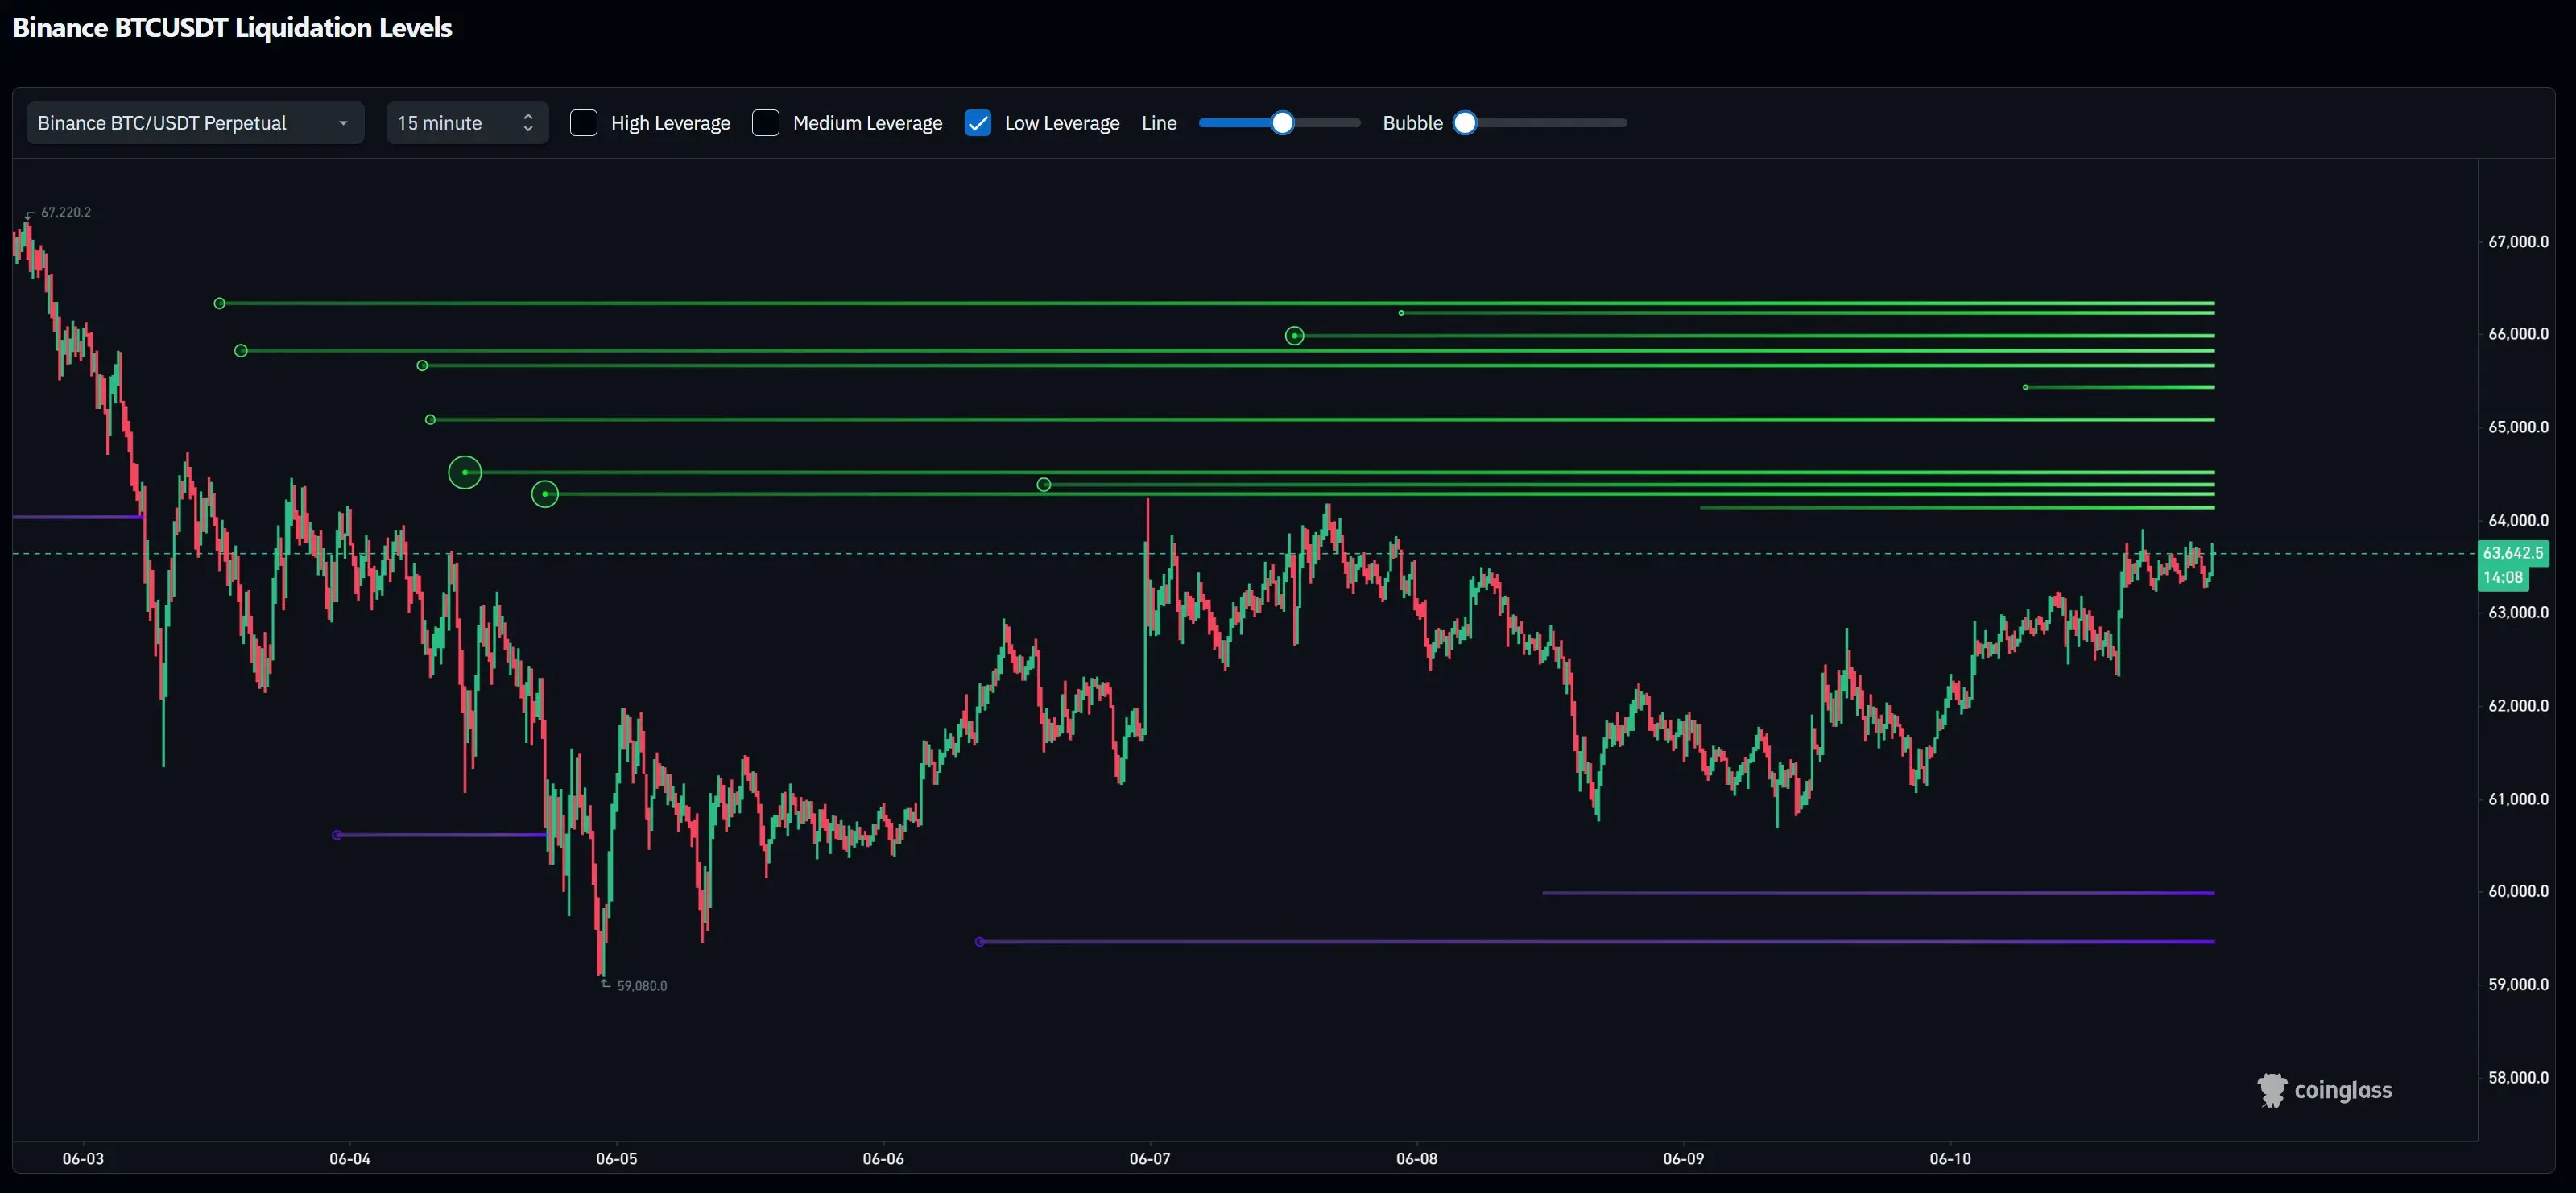Open the 15 minute interval selector
The image size is (2576, 1193).
click(467, 123)
